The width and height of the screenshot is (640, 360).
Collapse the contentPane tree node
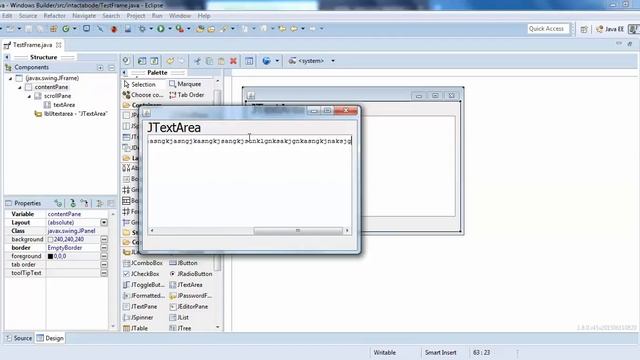pyautogui.click(x=20, y=87)
